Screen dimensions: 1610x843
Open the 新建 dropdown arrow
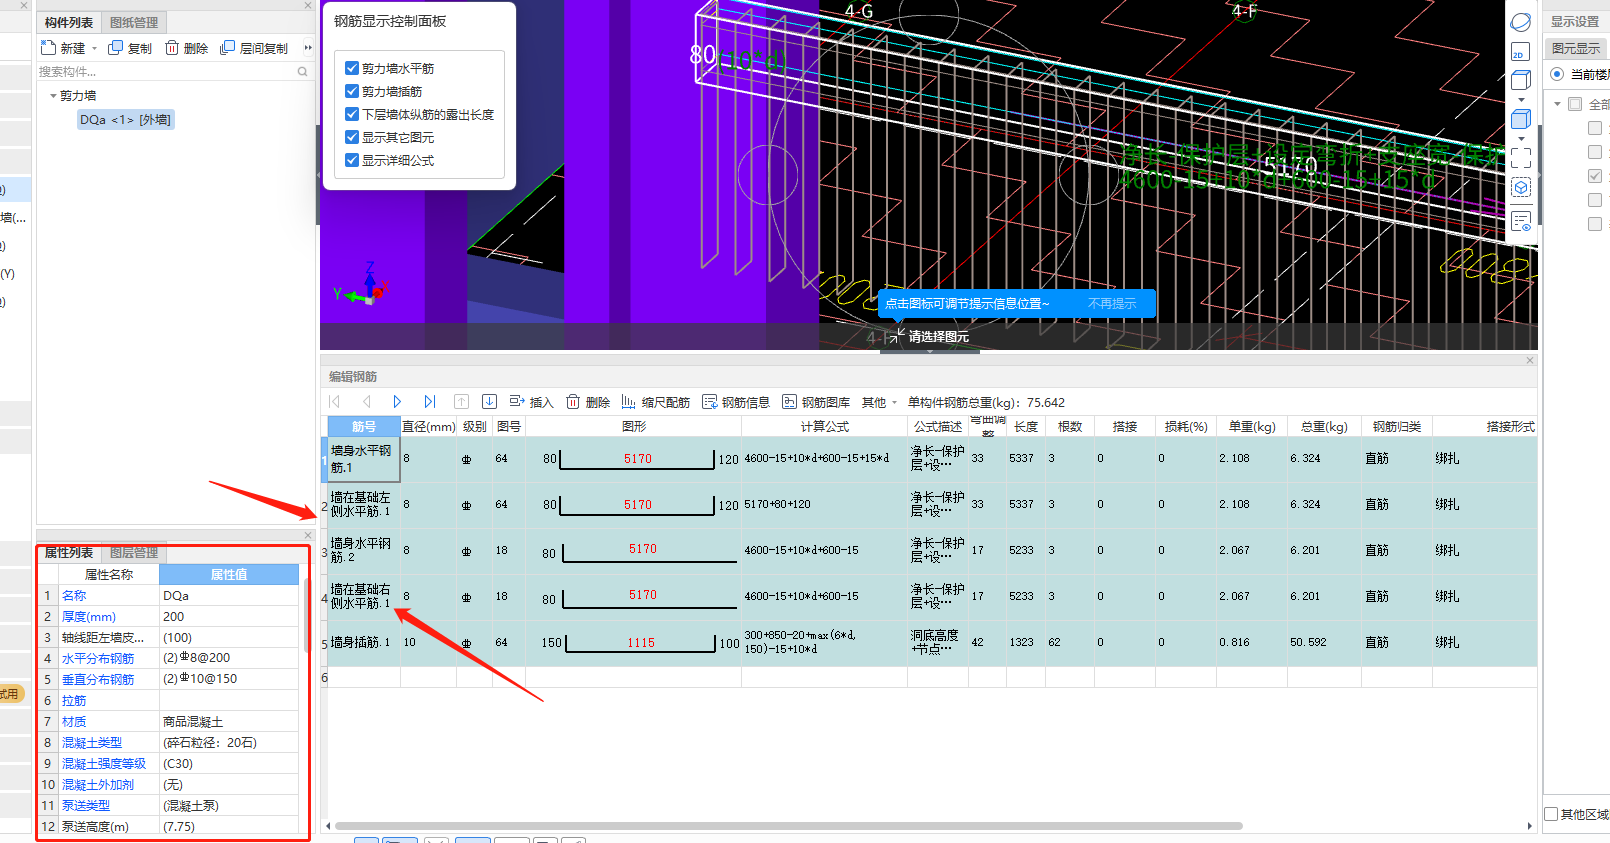coord(95,48)
